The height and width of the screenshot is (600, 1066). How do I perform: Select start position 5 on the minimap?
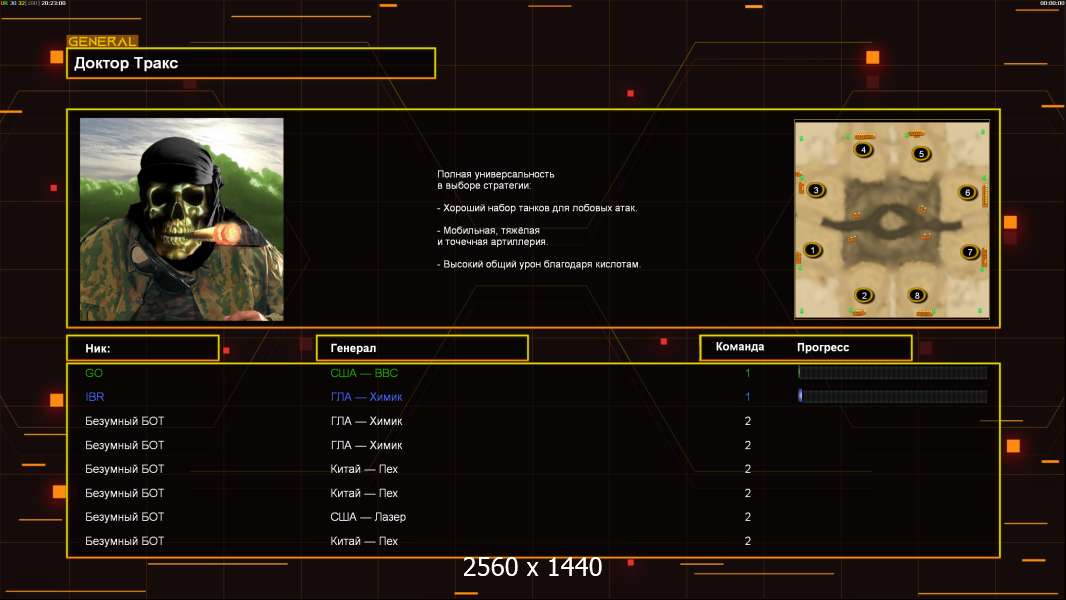(921, 154)
